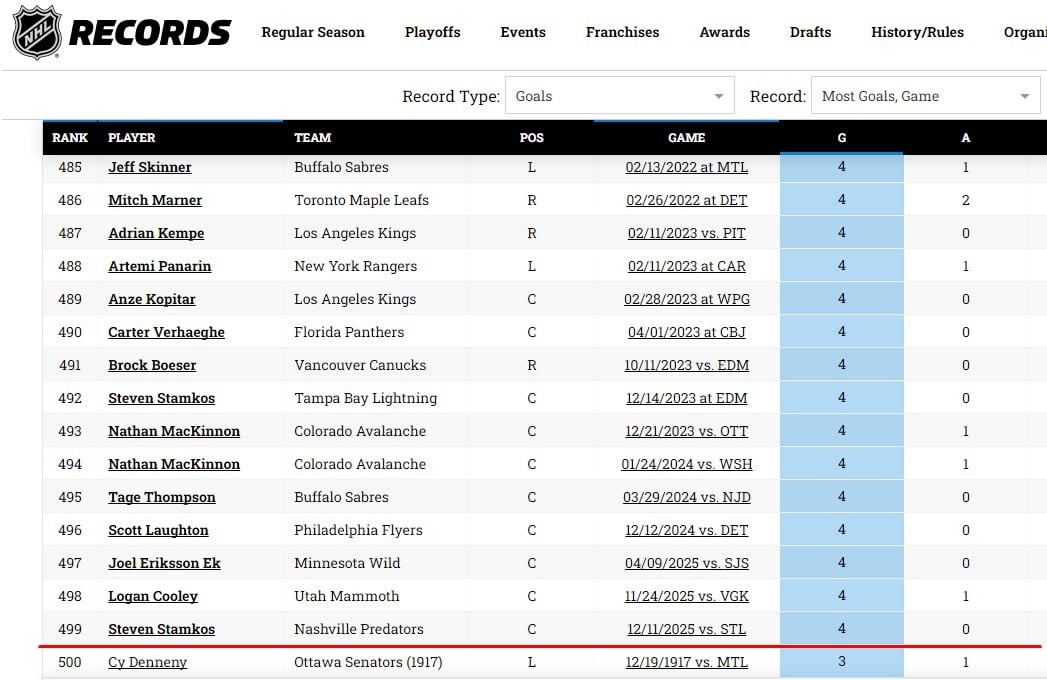This screenshot has width=1047, height=680.
Task: Open the 04/01/2023 at CBJ game link
Action: [x=686, y=332]
